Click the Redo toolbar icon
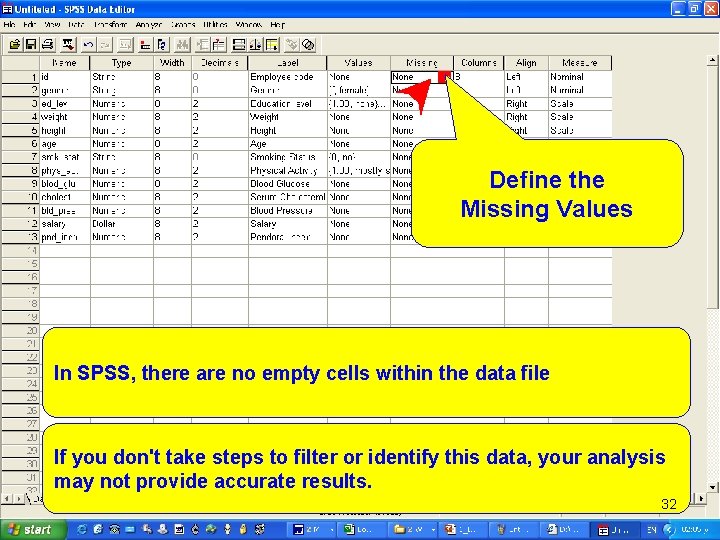Viewport: 720px width, 540px height. coord(105,45)
